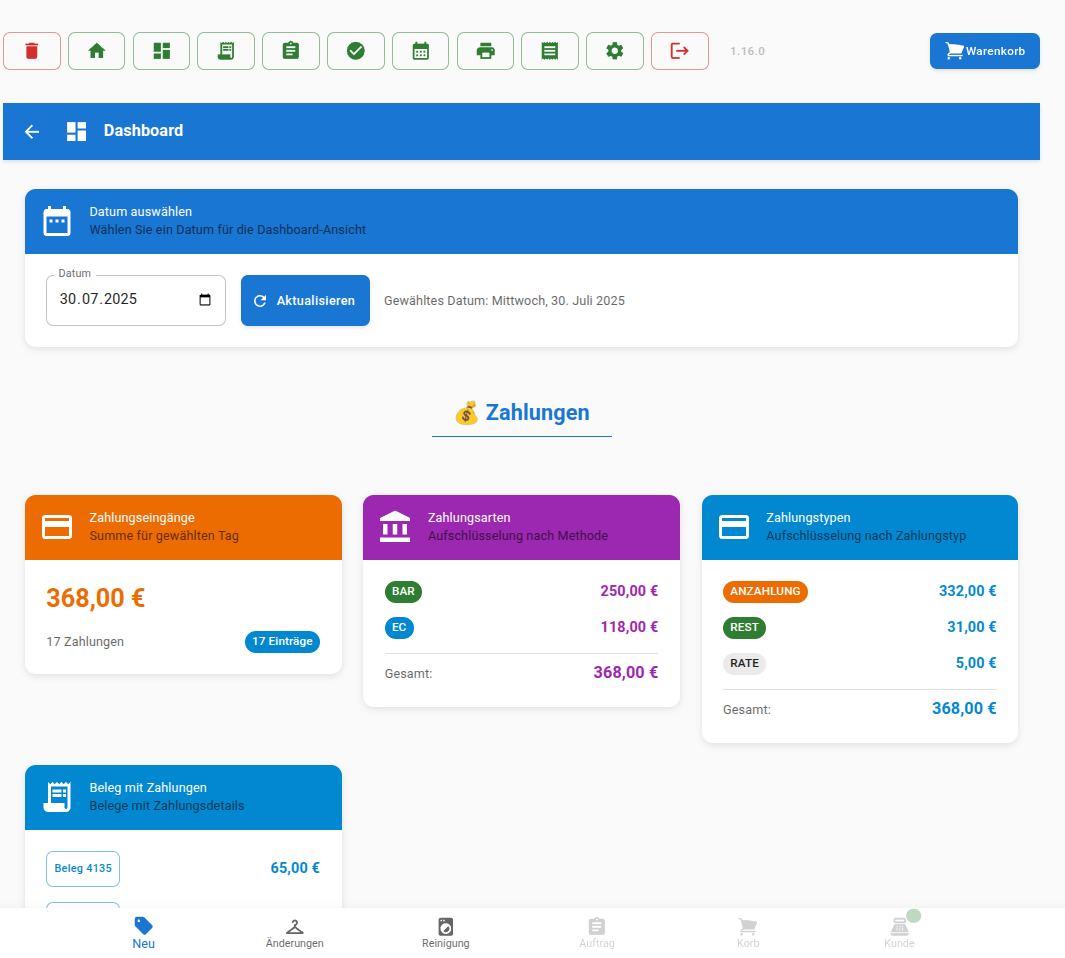Click the green checkmark circle icon
The width and height of the screenshot is (1065, 958).
356,51
